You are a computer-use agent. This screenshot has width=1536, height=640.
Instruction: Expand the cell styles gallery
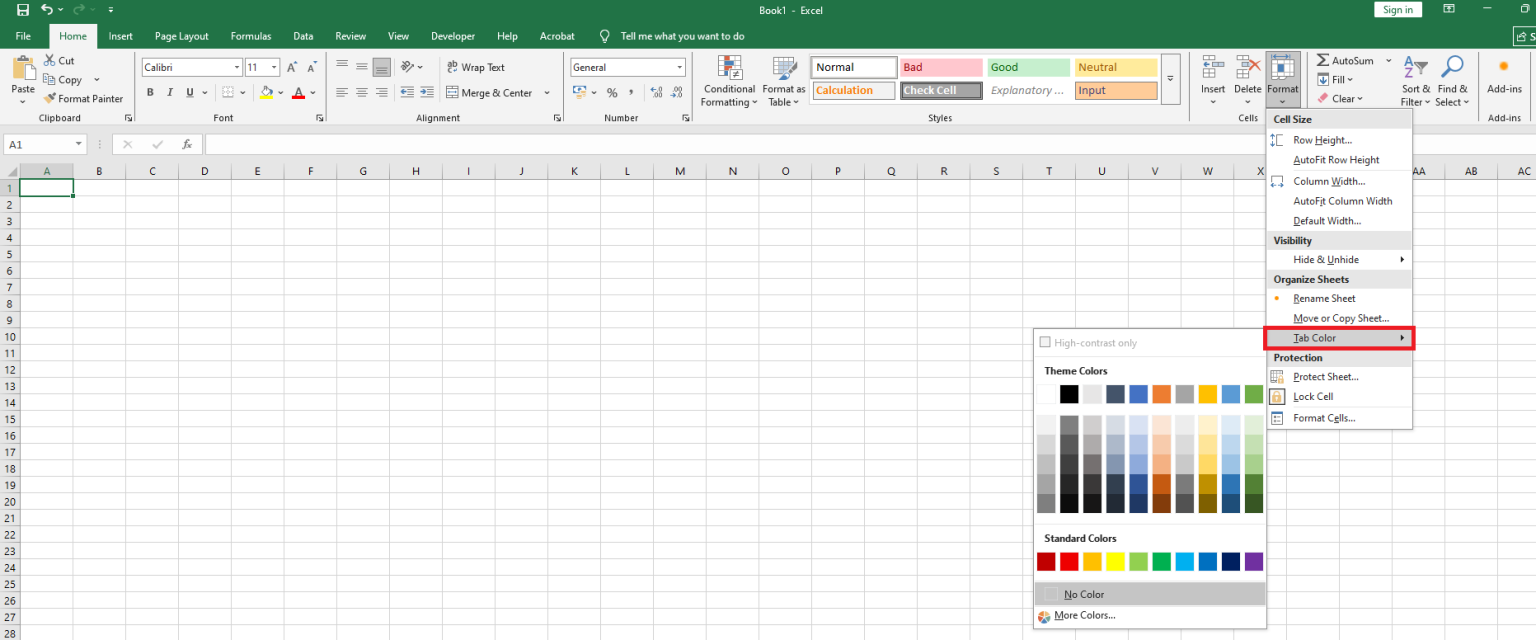pyautogui.click(x=1170, y=79)
